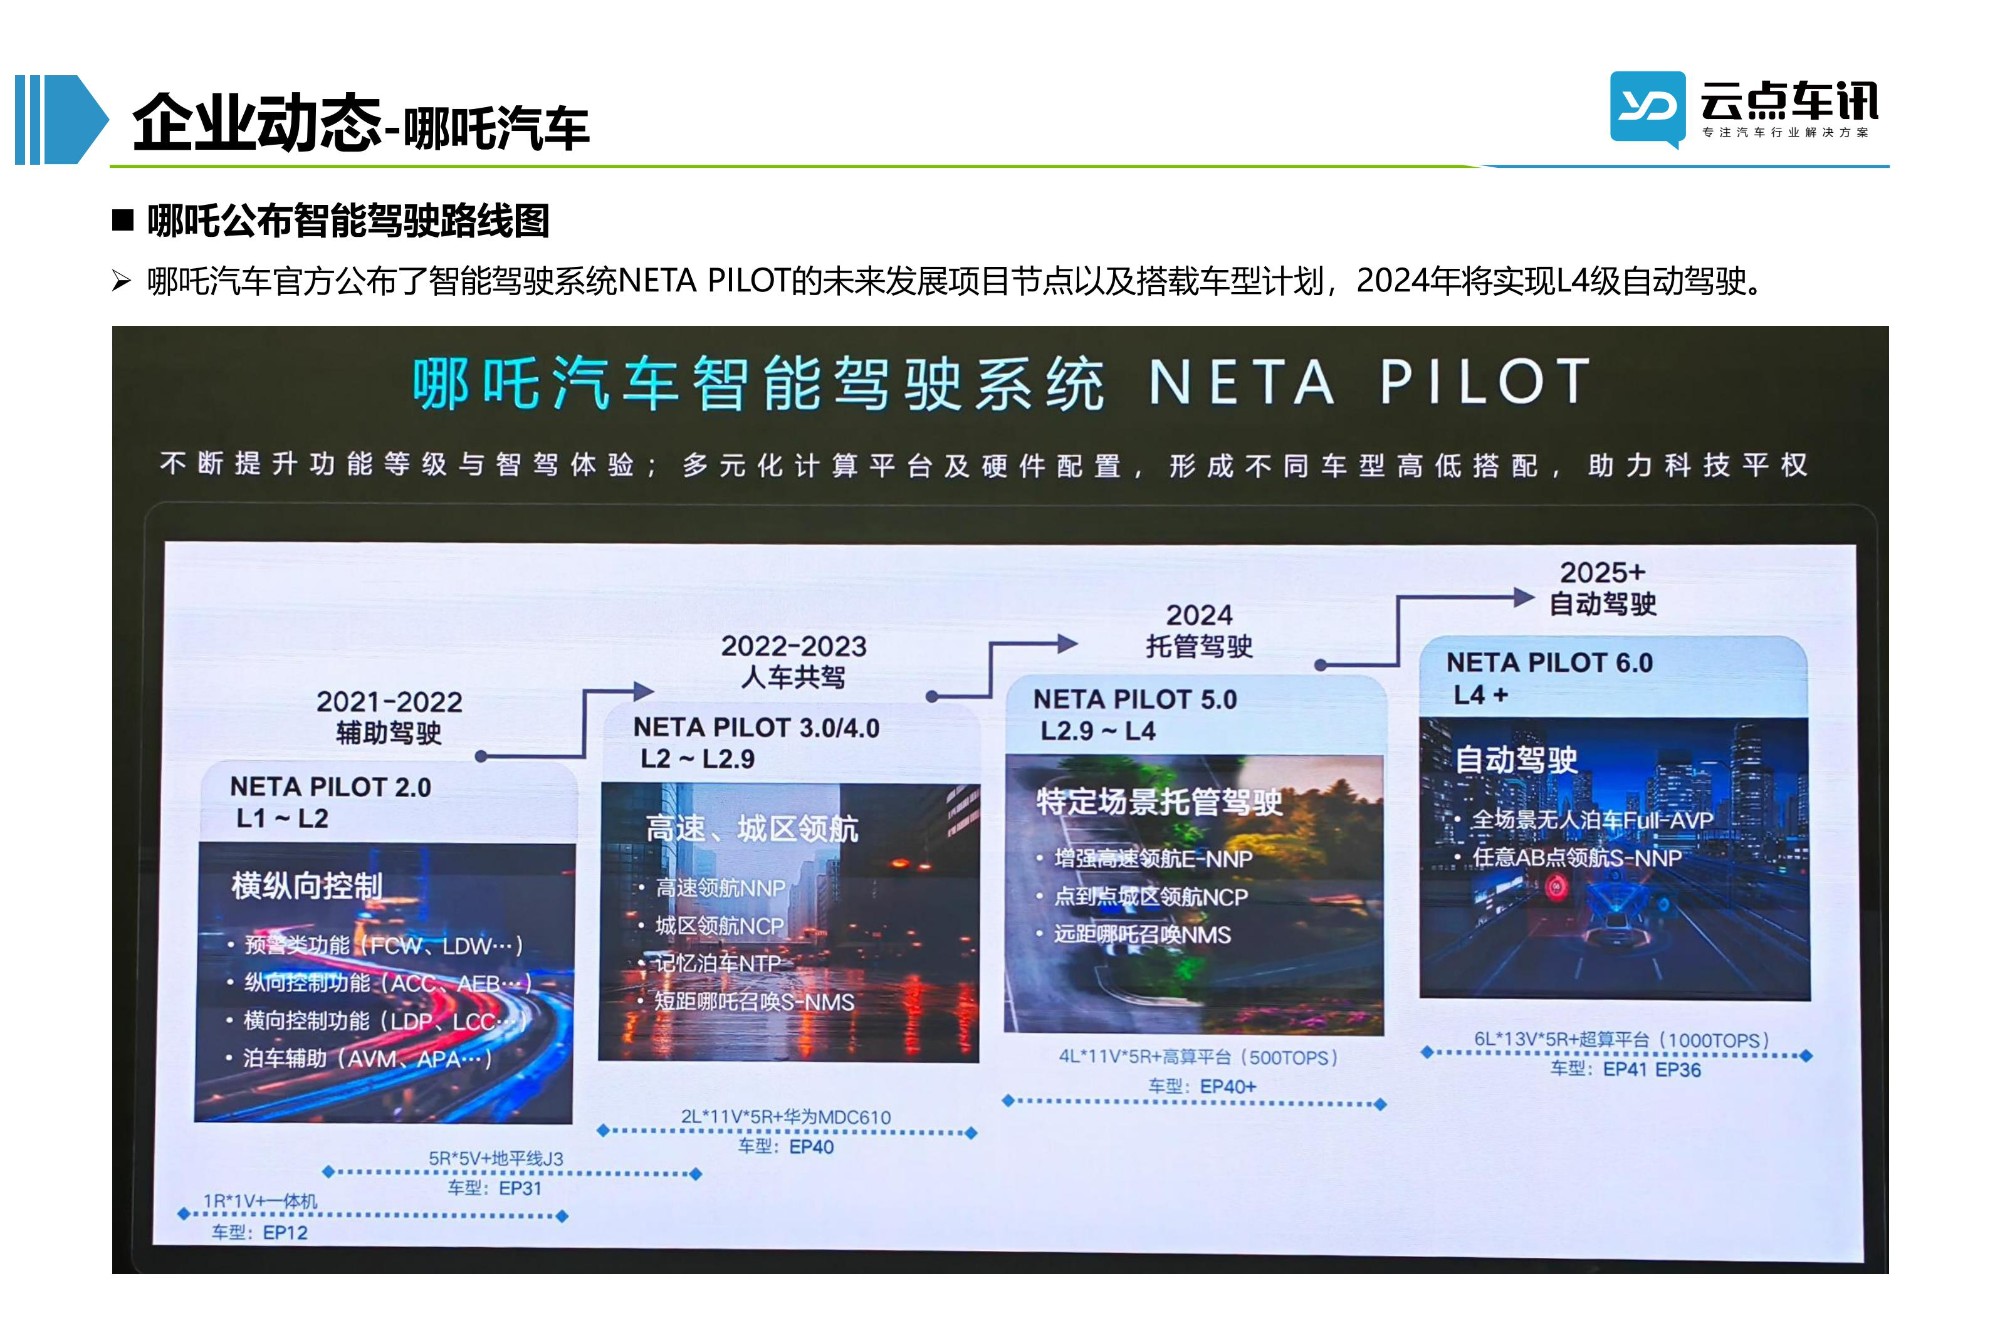Click the 2L*11V*5R+华为MDC610 label

[x=786, y=1116]
